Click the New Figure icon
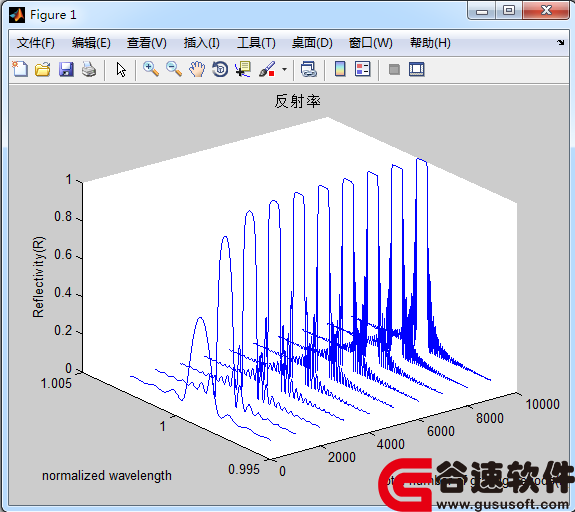 click(x=20, y=69)
